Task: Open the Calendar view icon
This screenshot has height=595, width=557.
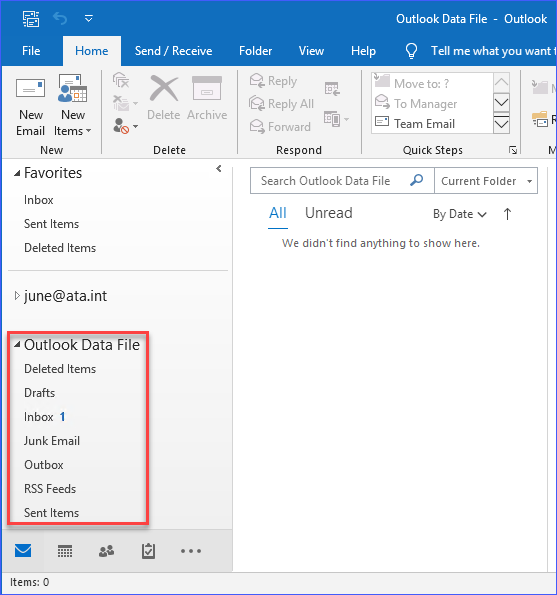Action: tap(65, 551)
